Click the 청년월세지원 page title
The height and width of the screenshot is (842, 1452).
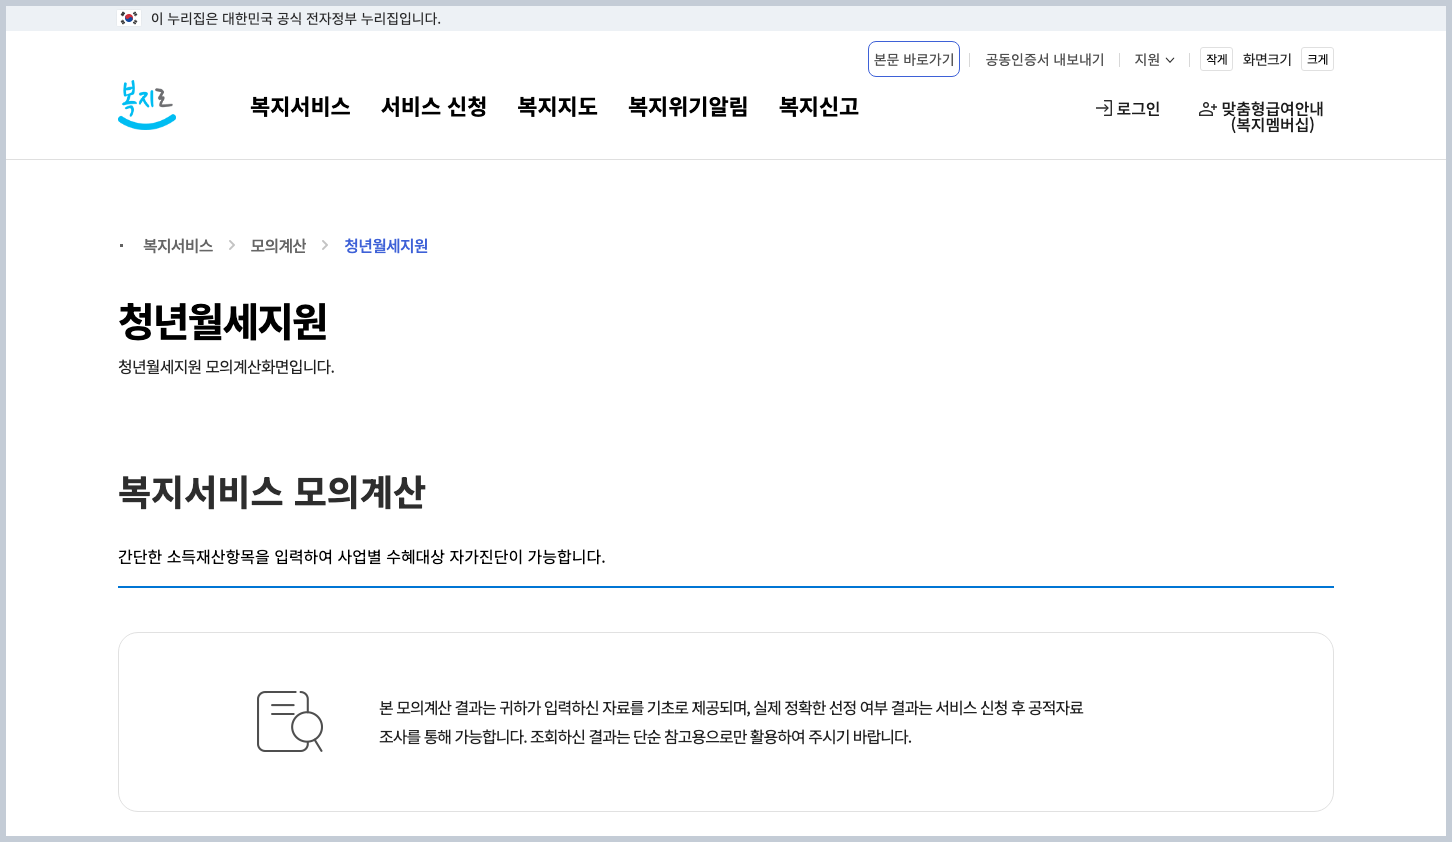222,321
